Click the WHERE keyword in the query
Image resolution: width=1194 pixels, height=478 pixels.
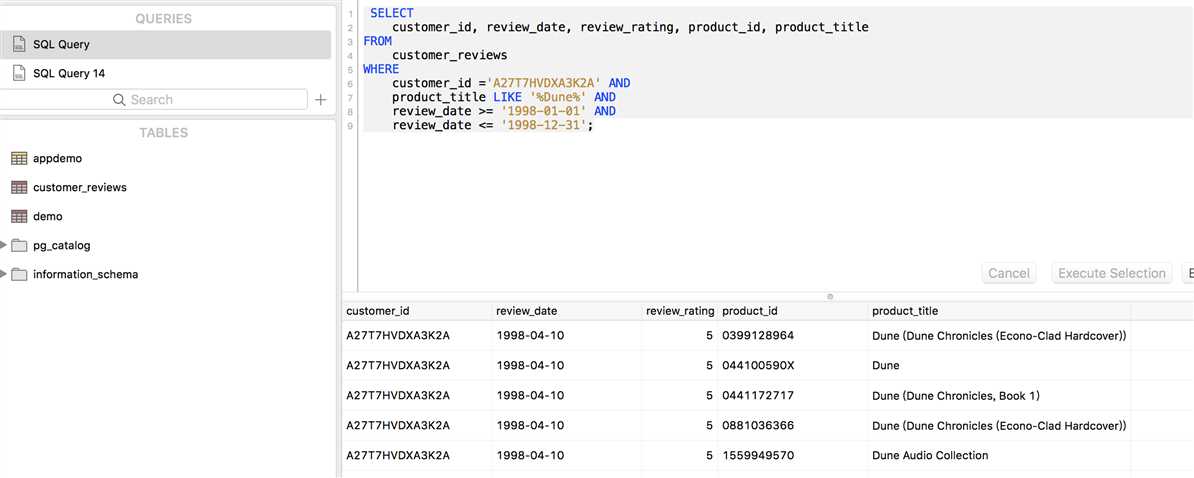tap(382, 69)
